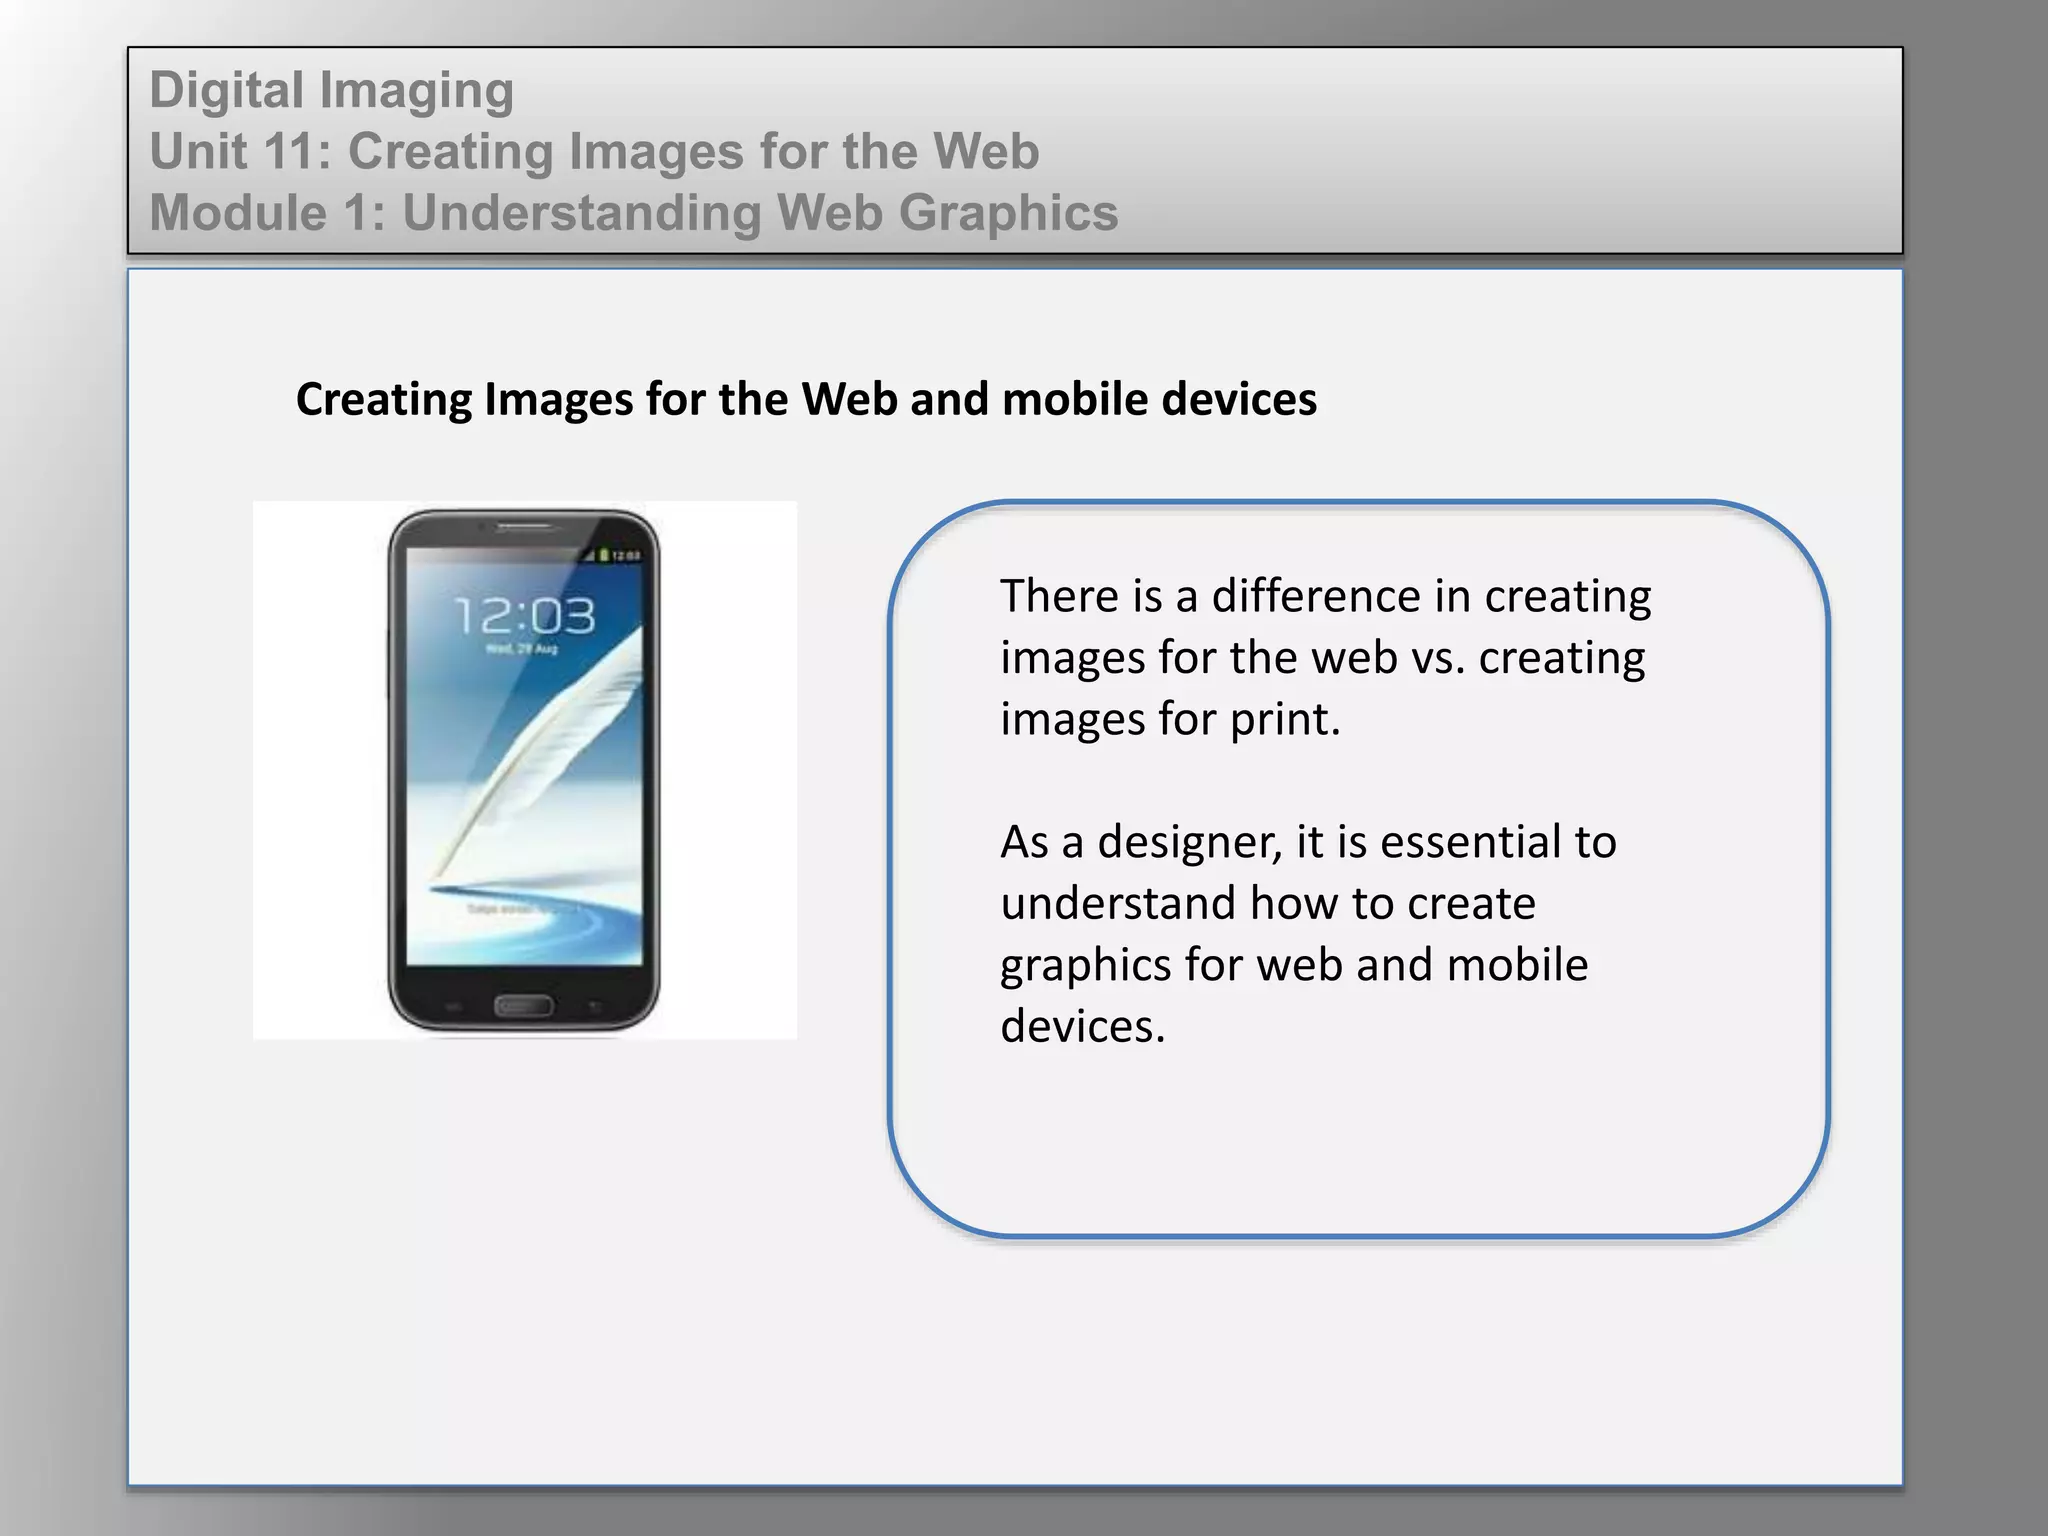Click 'Unit 11: Creating Images for the Web'
This screenshot has width=2048, height=1536.
pos(594,152)
